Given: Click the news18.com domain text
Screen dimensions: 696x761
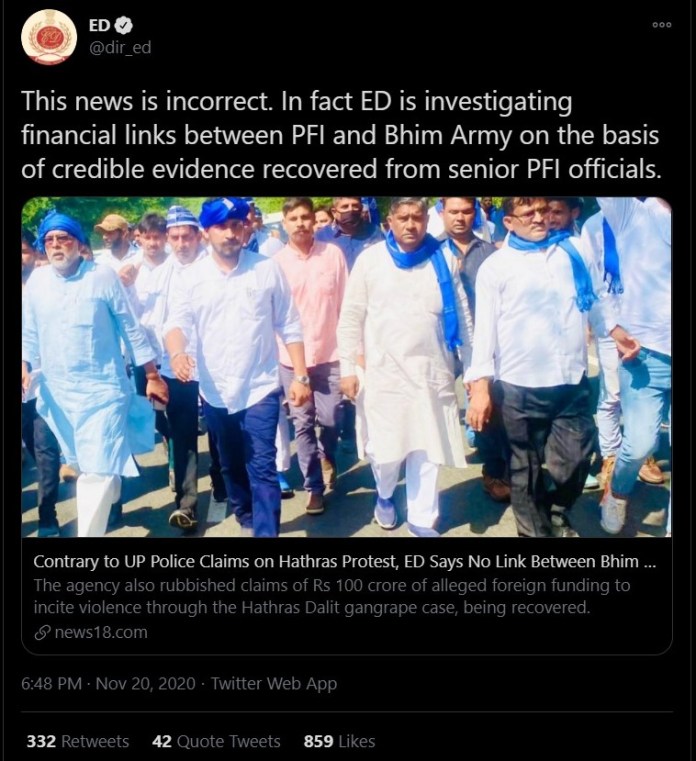Looking at the screenshot, I should pyautogui.click(x=101, y=632).
